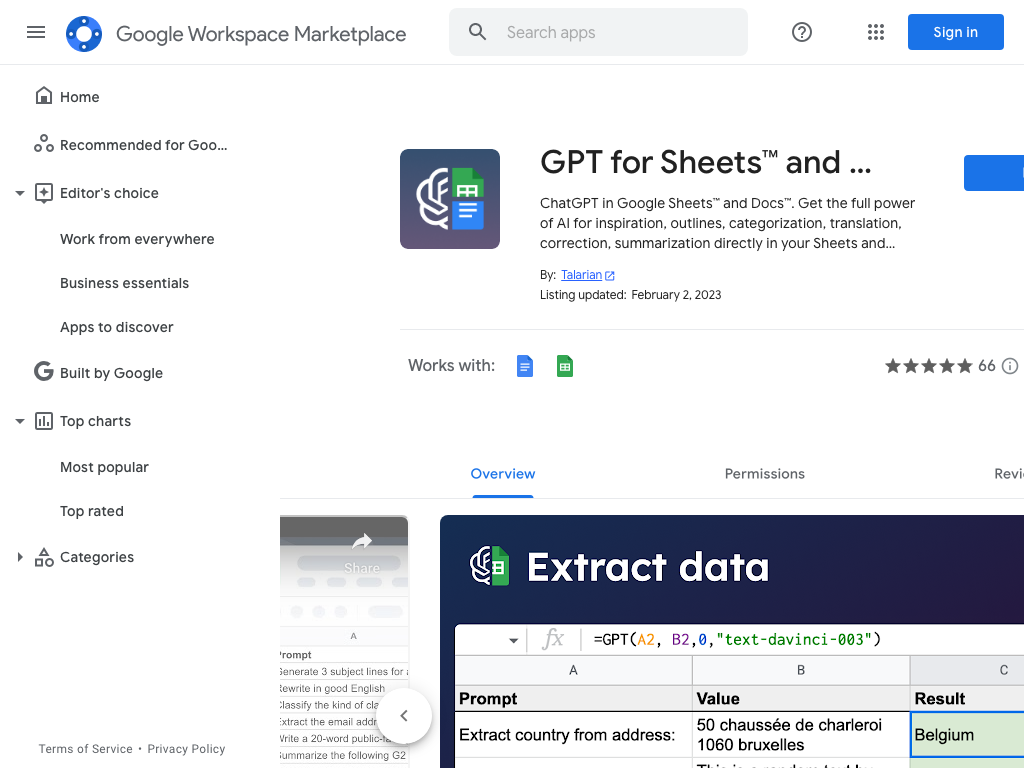Click the blue Install button
This screenshot has width=1024, height=768.
(x=994, y=173)
